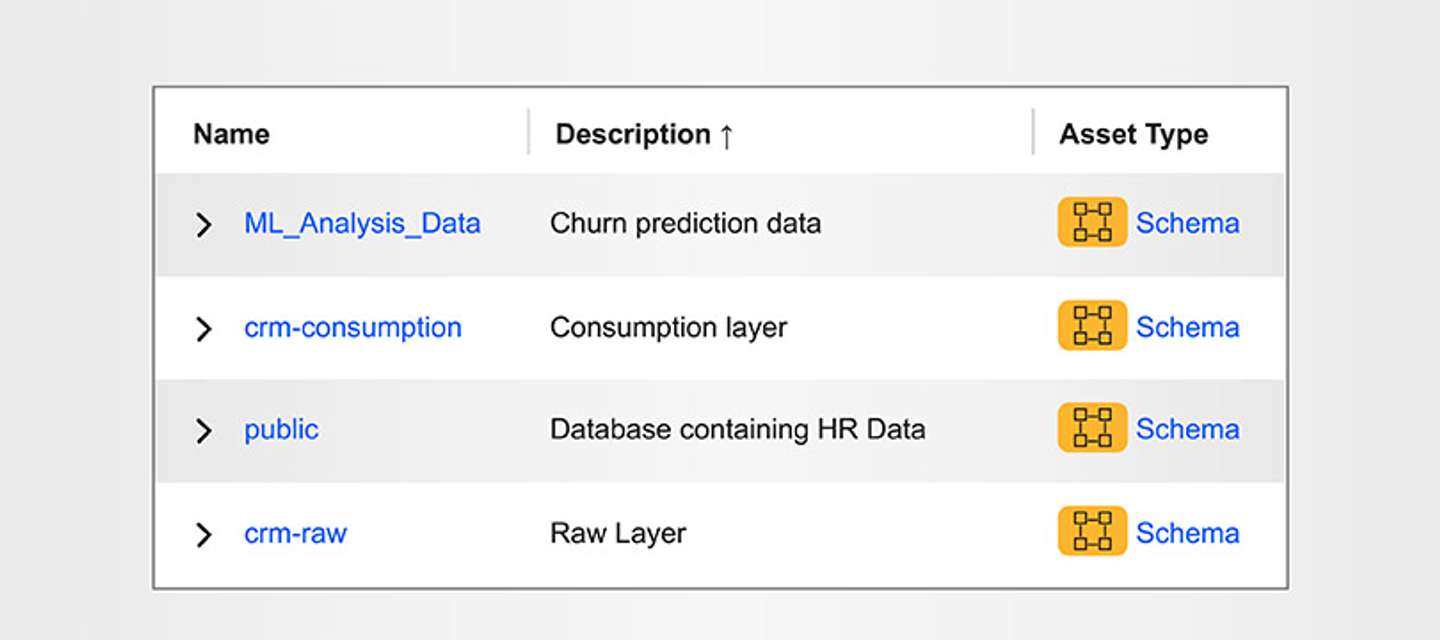Click the schema icon in crm-raw row
Viewport: 1440px width, 640px height.
(1092, 532)
